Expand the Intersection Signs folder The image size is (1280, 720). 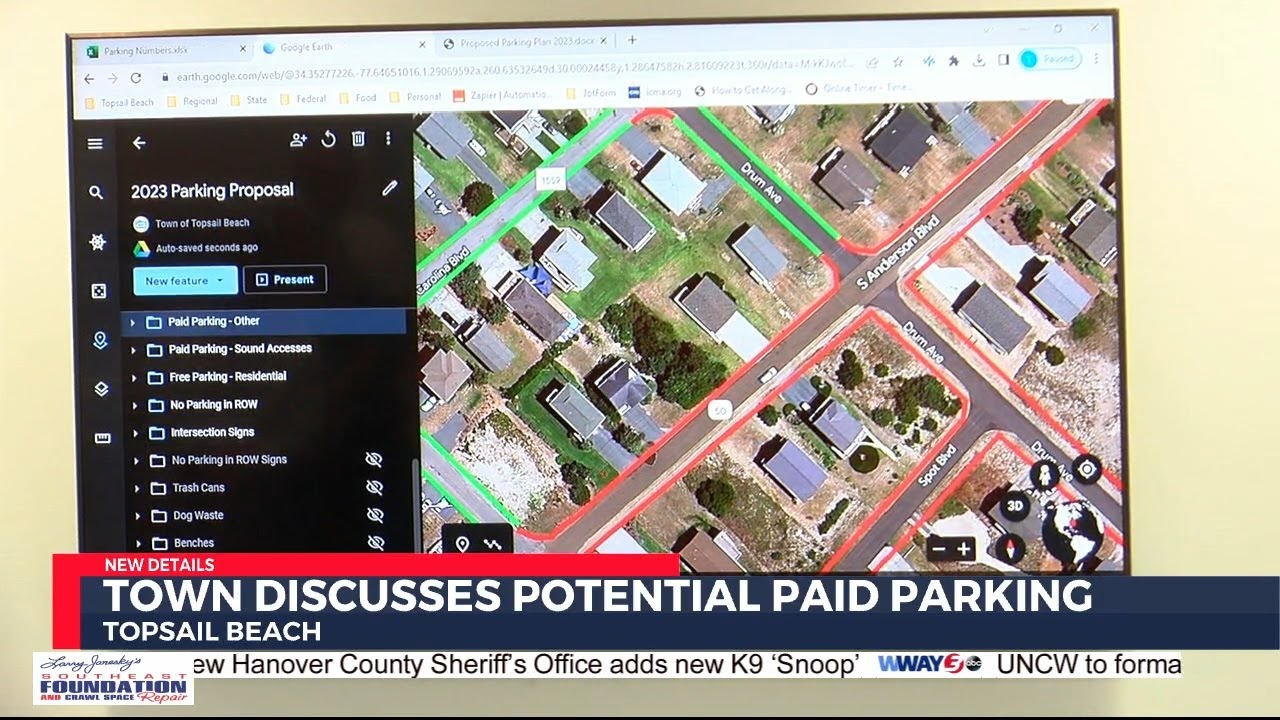pyautogui.click(x=136, y=433)
